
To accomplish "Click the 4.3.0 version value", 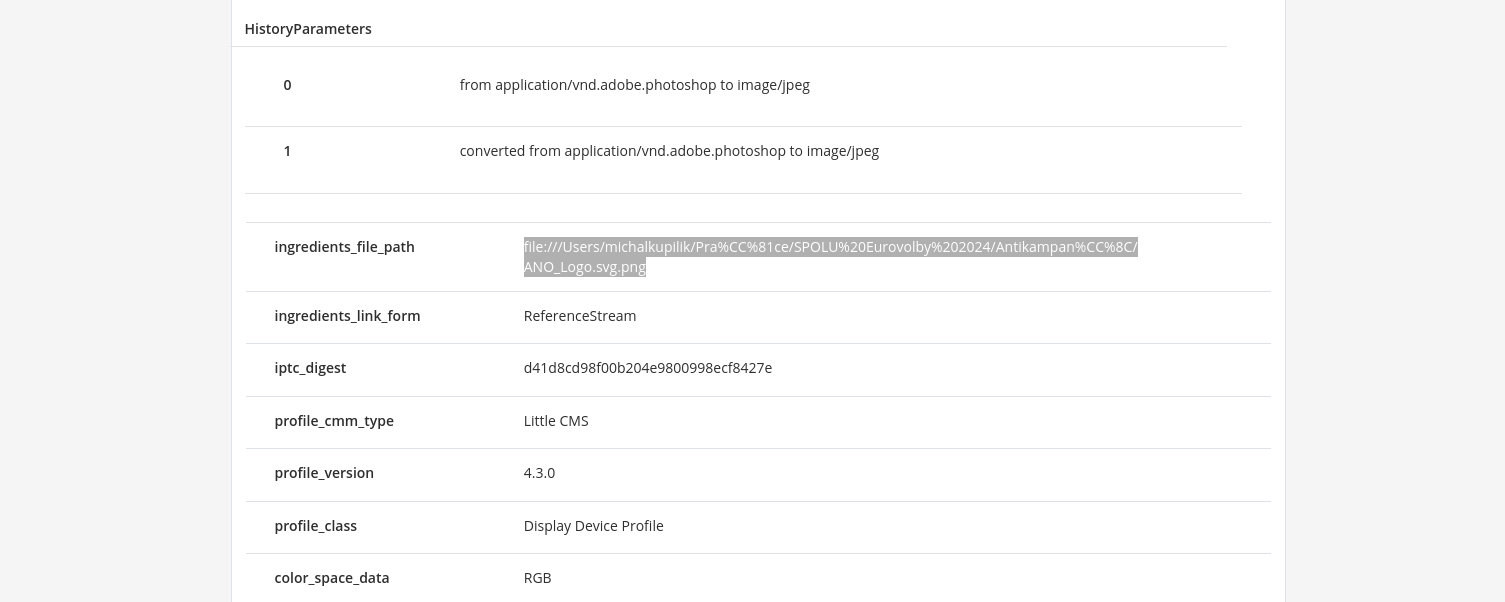I will tap(539, 473).
